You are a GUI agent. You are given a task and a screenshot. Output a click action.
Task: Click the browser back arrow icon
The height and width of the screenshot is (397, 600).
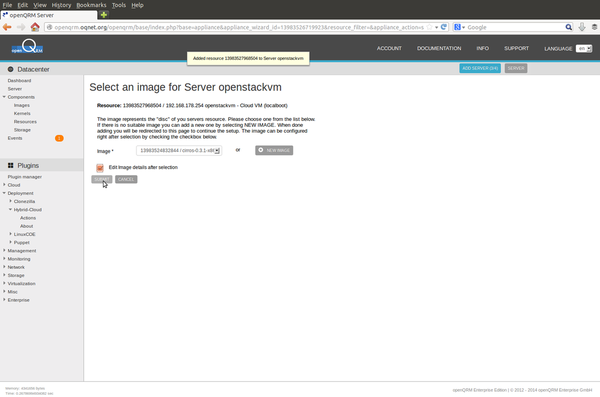(x=7, y=27)
